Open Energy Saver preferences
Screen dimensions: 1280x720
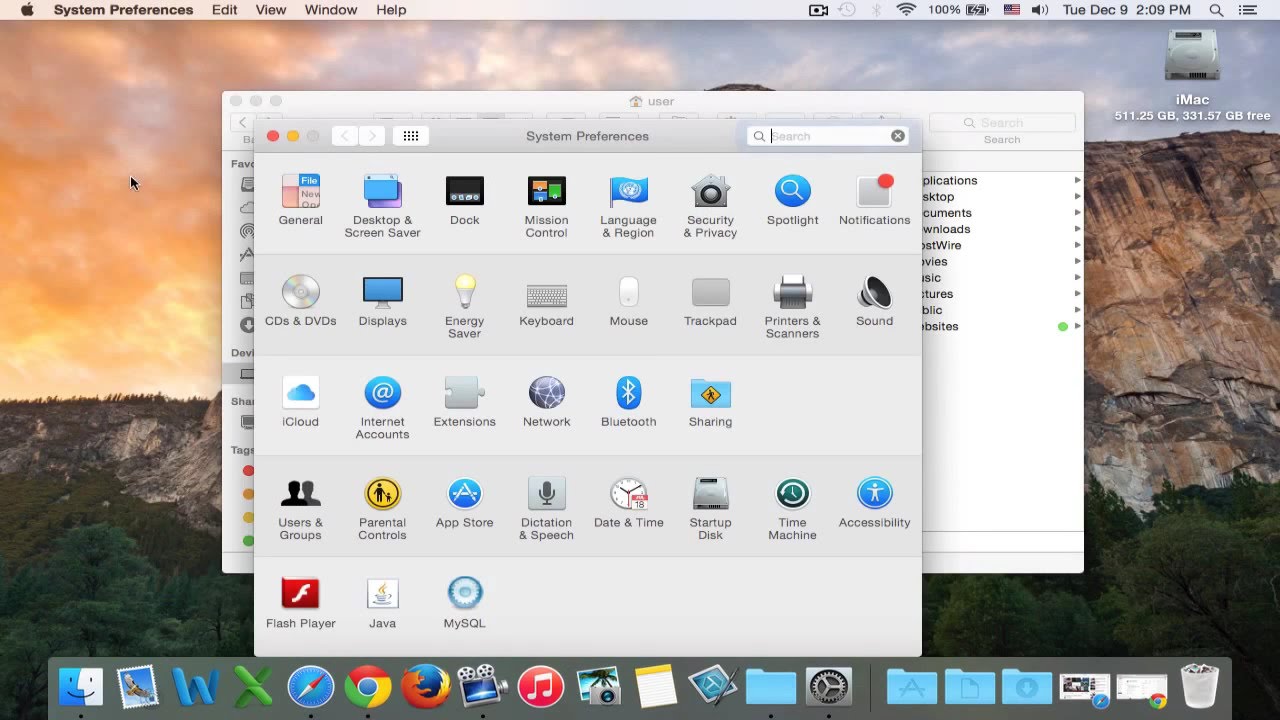[464, 307]
